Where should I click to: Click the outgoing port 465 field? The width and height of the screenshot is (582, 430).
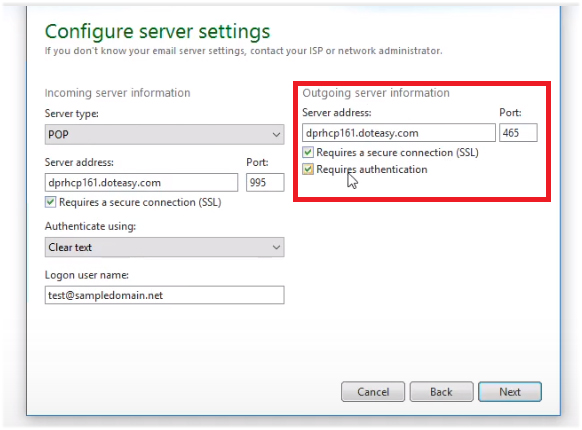pyautogui.click(x=518, y=133)
